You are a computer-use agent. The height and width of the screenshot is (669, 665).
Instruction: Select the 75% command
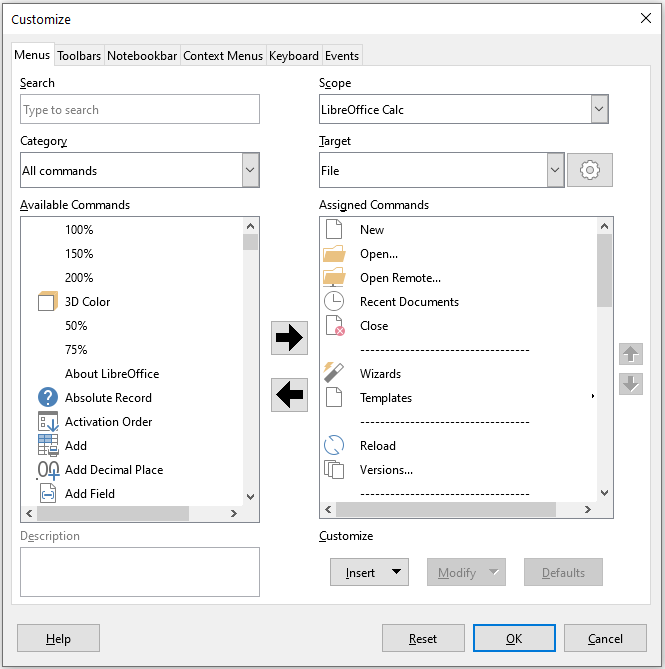click(76, 349)
